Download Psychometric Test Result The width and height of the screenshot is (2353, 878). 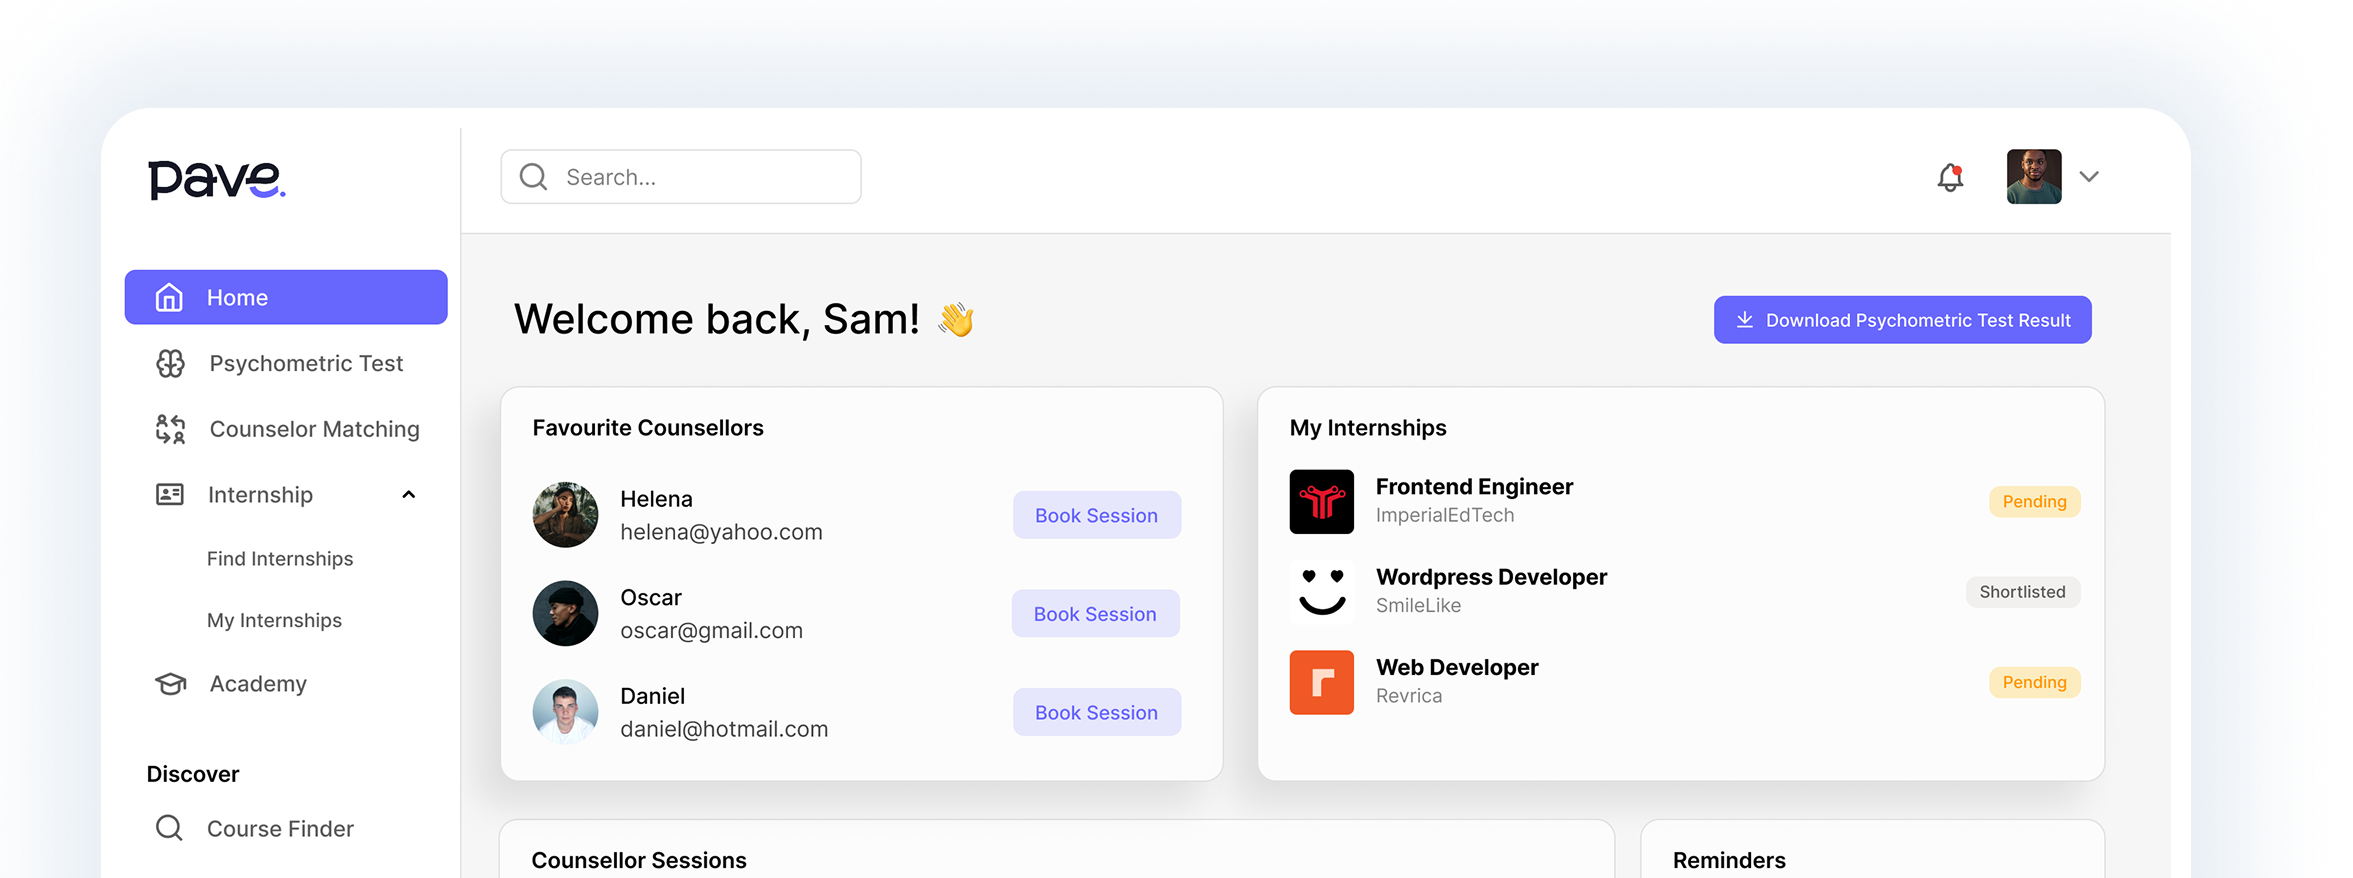click(x=1902, y=320)
